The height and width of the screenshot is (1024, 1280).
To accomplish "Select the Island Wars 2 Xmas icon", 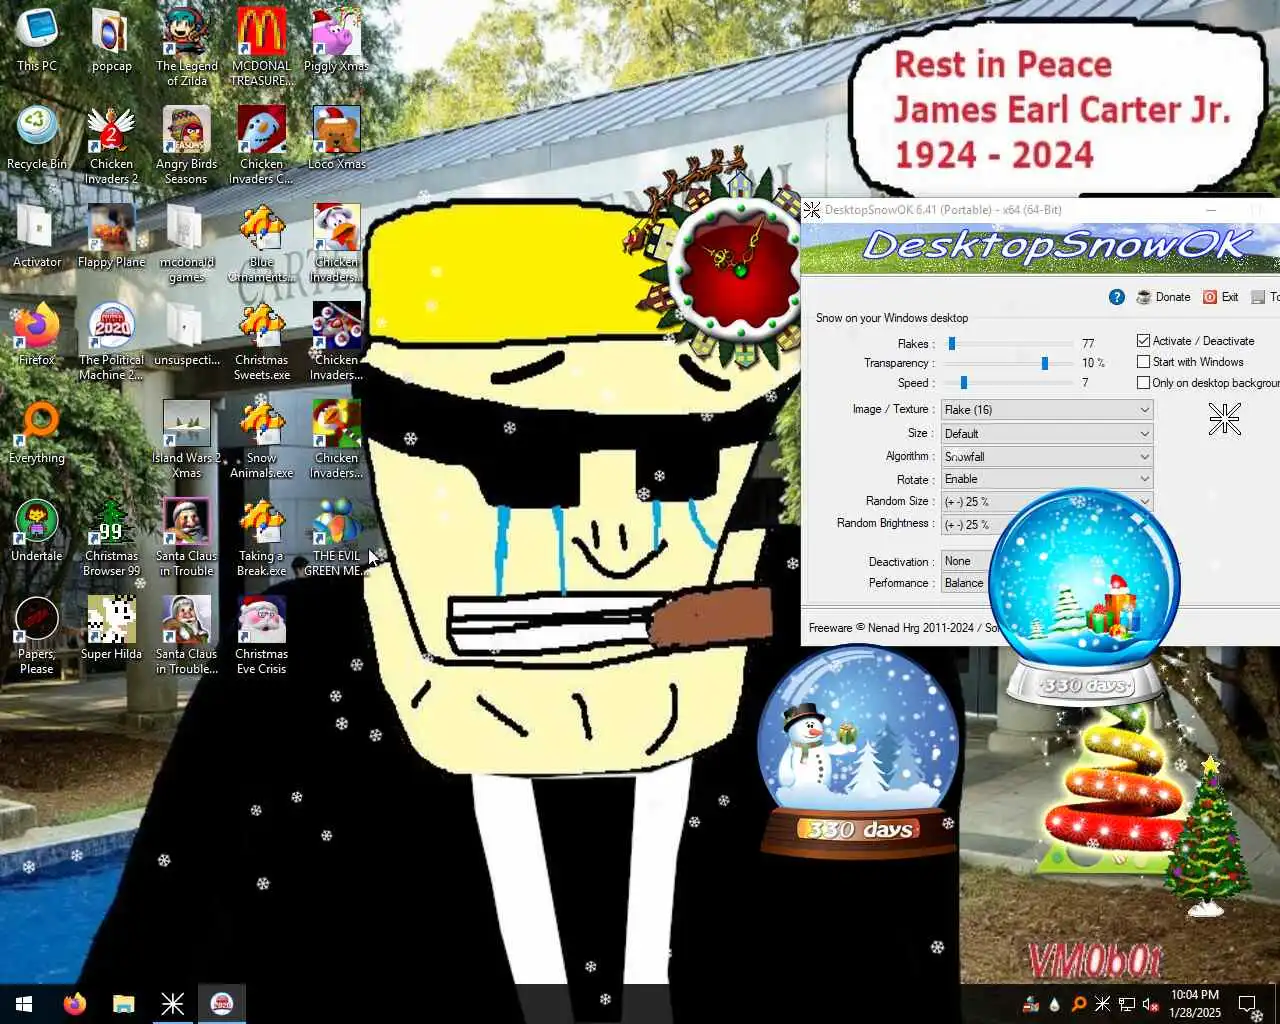I will (187, 440).
